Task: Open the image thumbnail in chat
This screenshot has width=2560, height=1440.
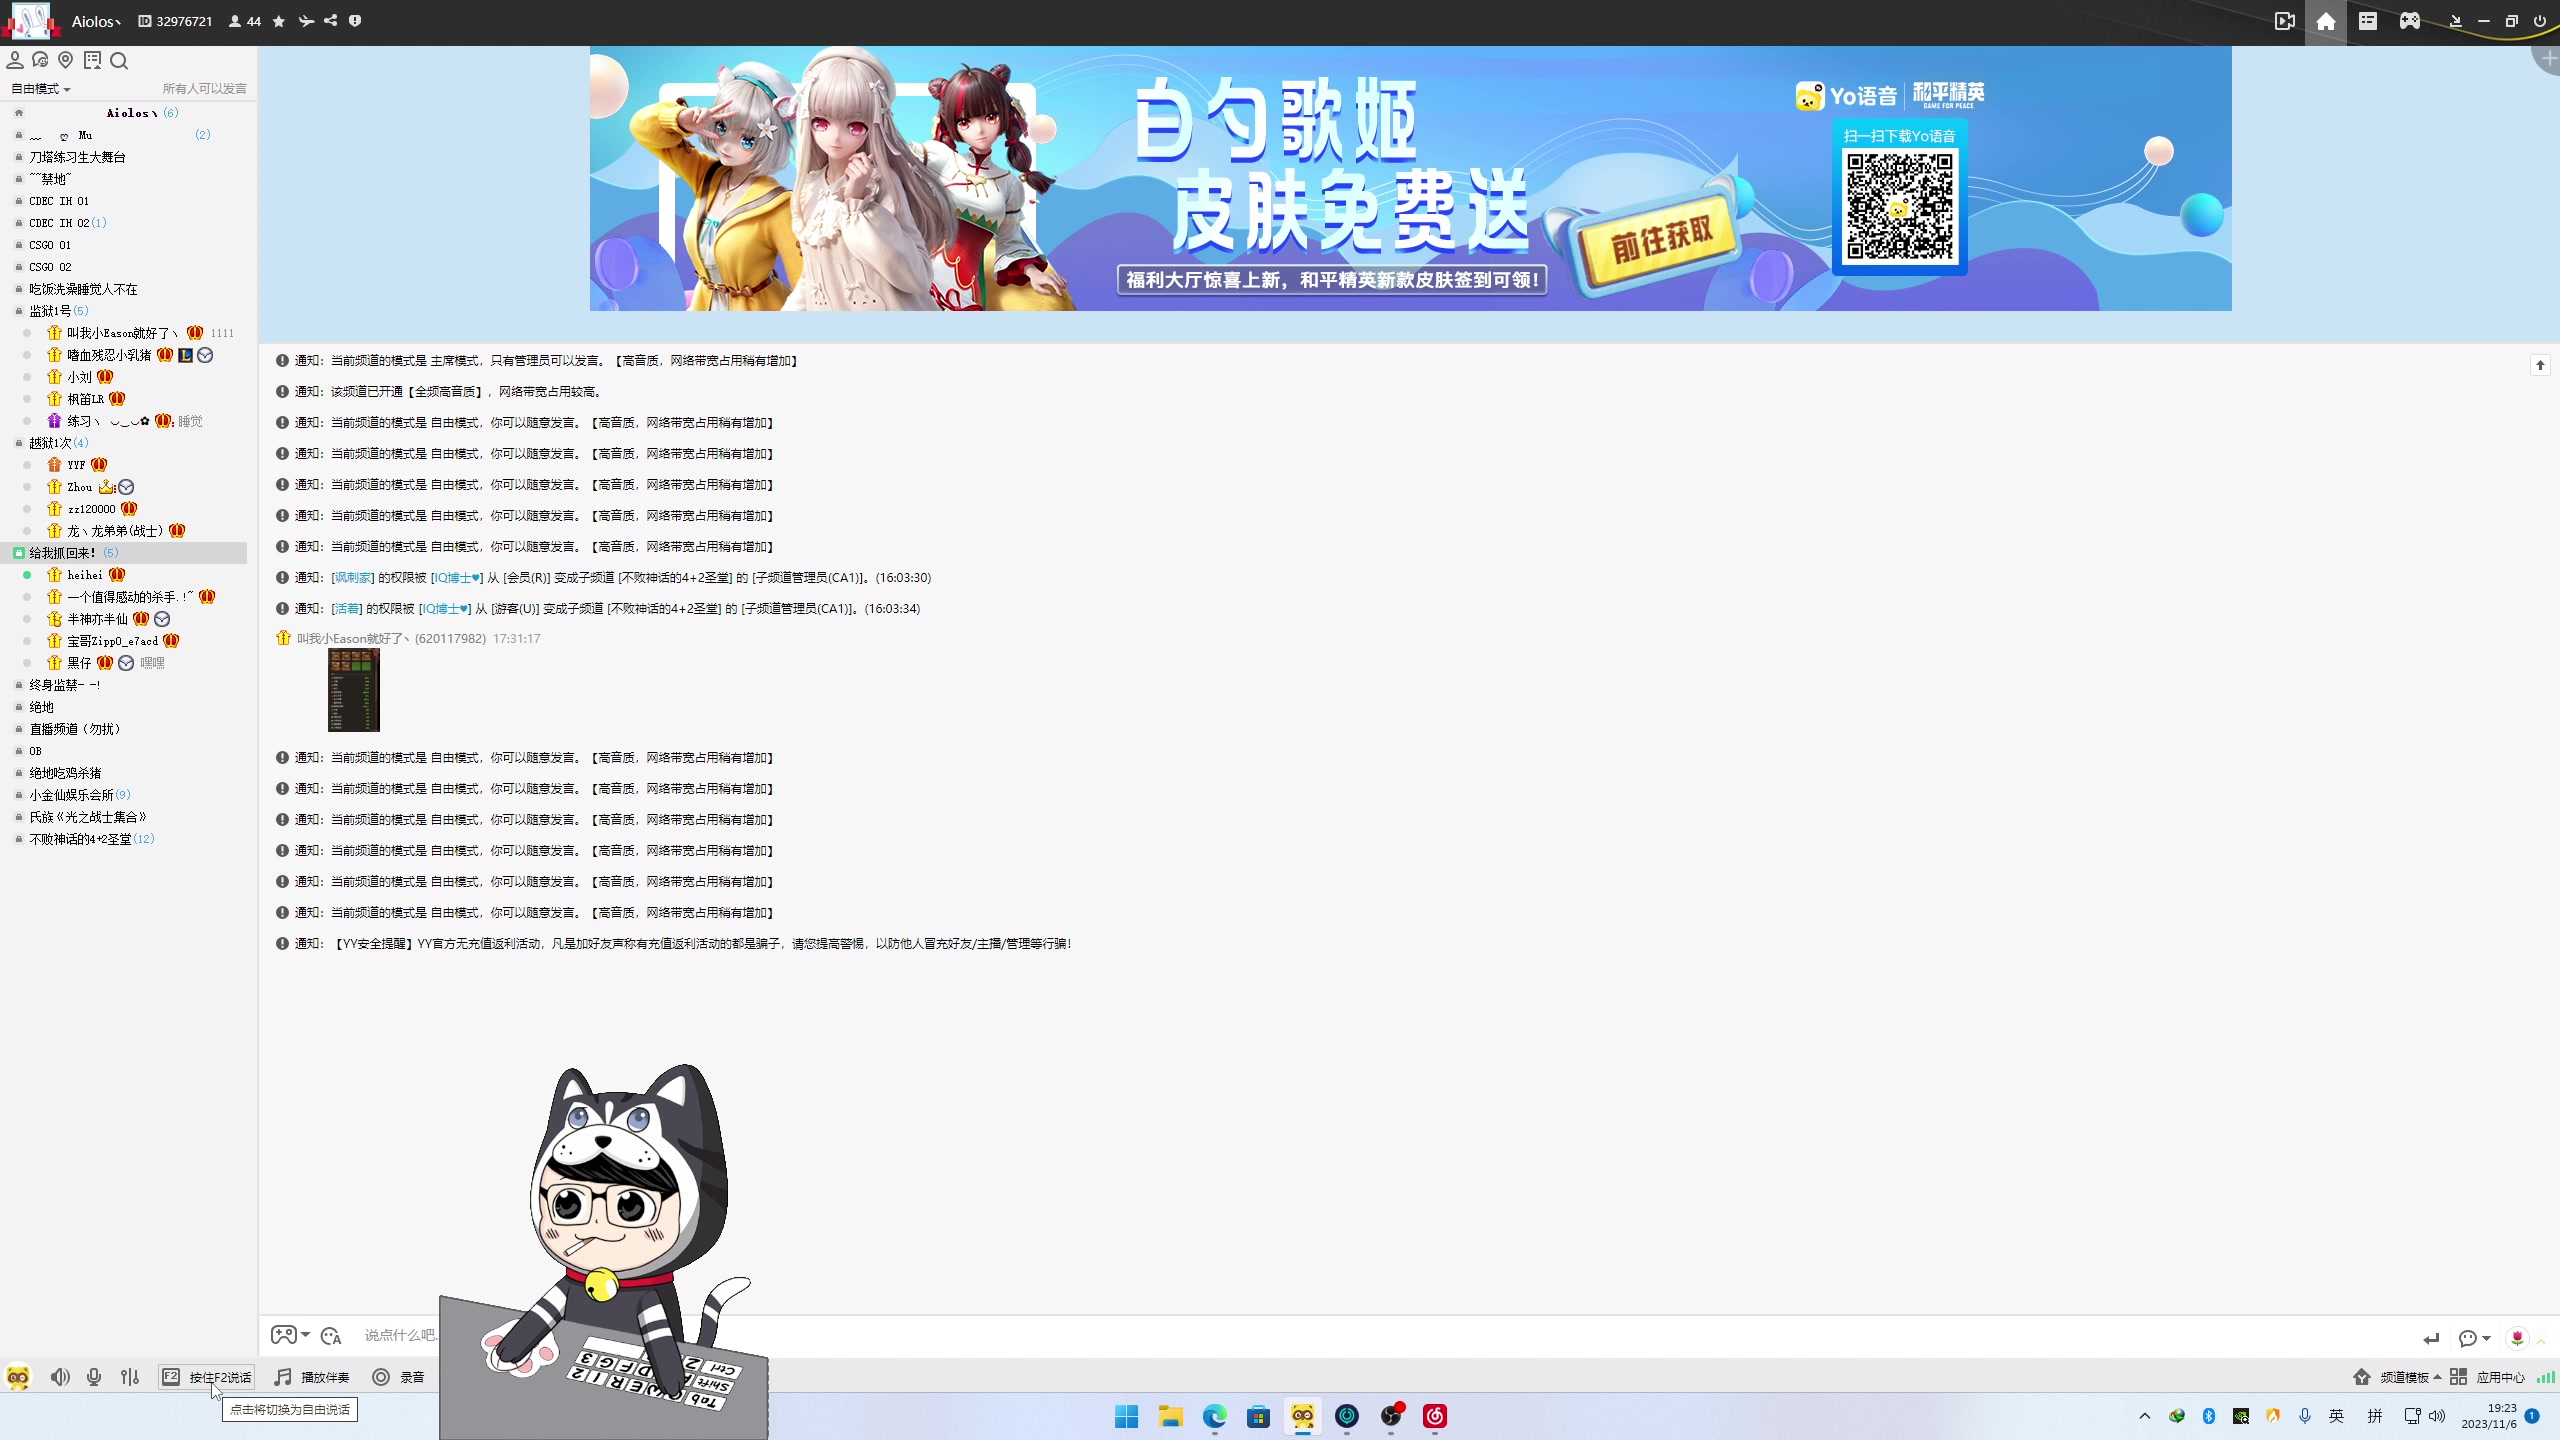Action: (354, 690)
